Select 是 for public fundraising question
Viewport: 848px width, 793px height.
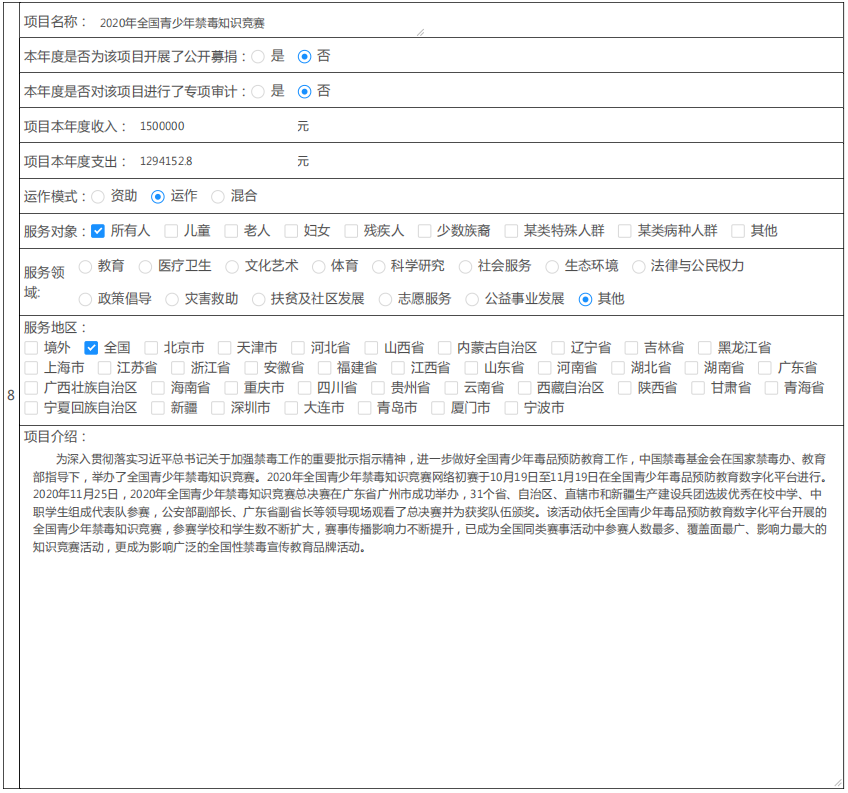click(x=258, y=56)
